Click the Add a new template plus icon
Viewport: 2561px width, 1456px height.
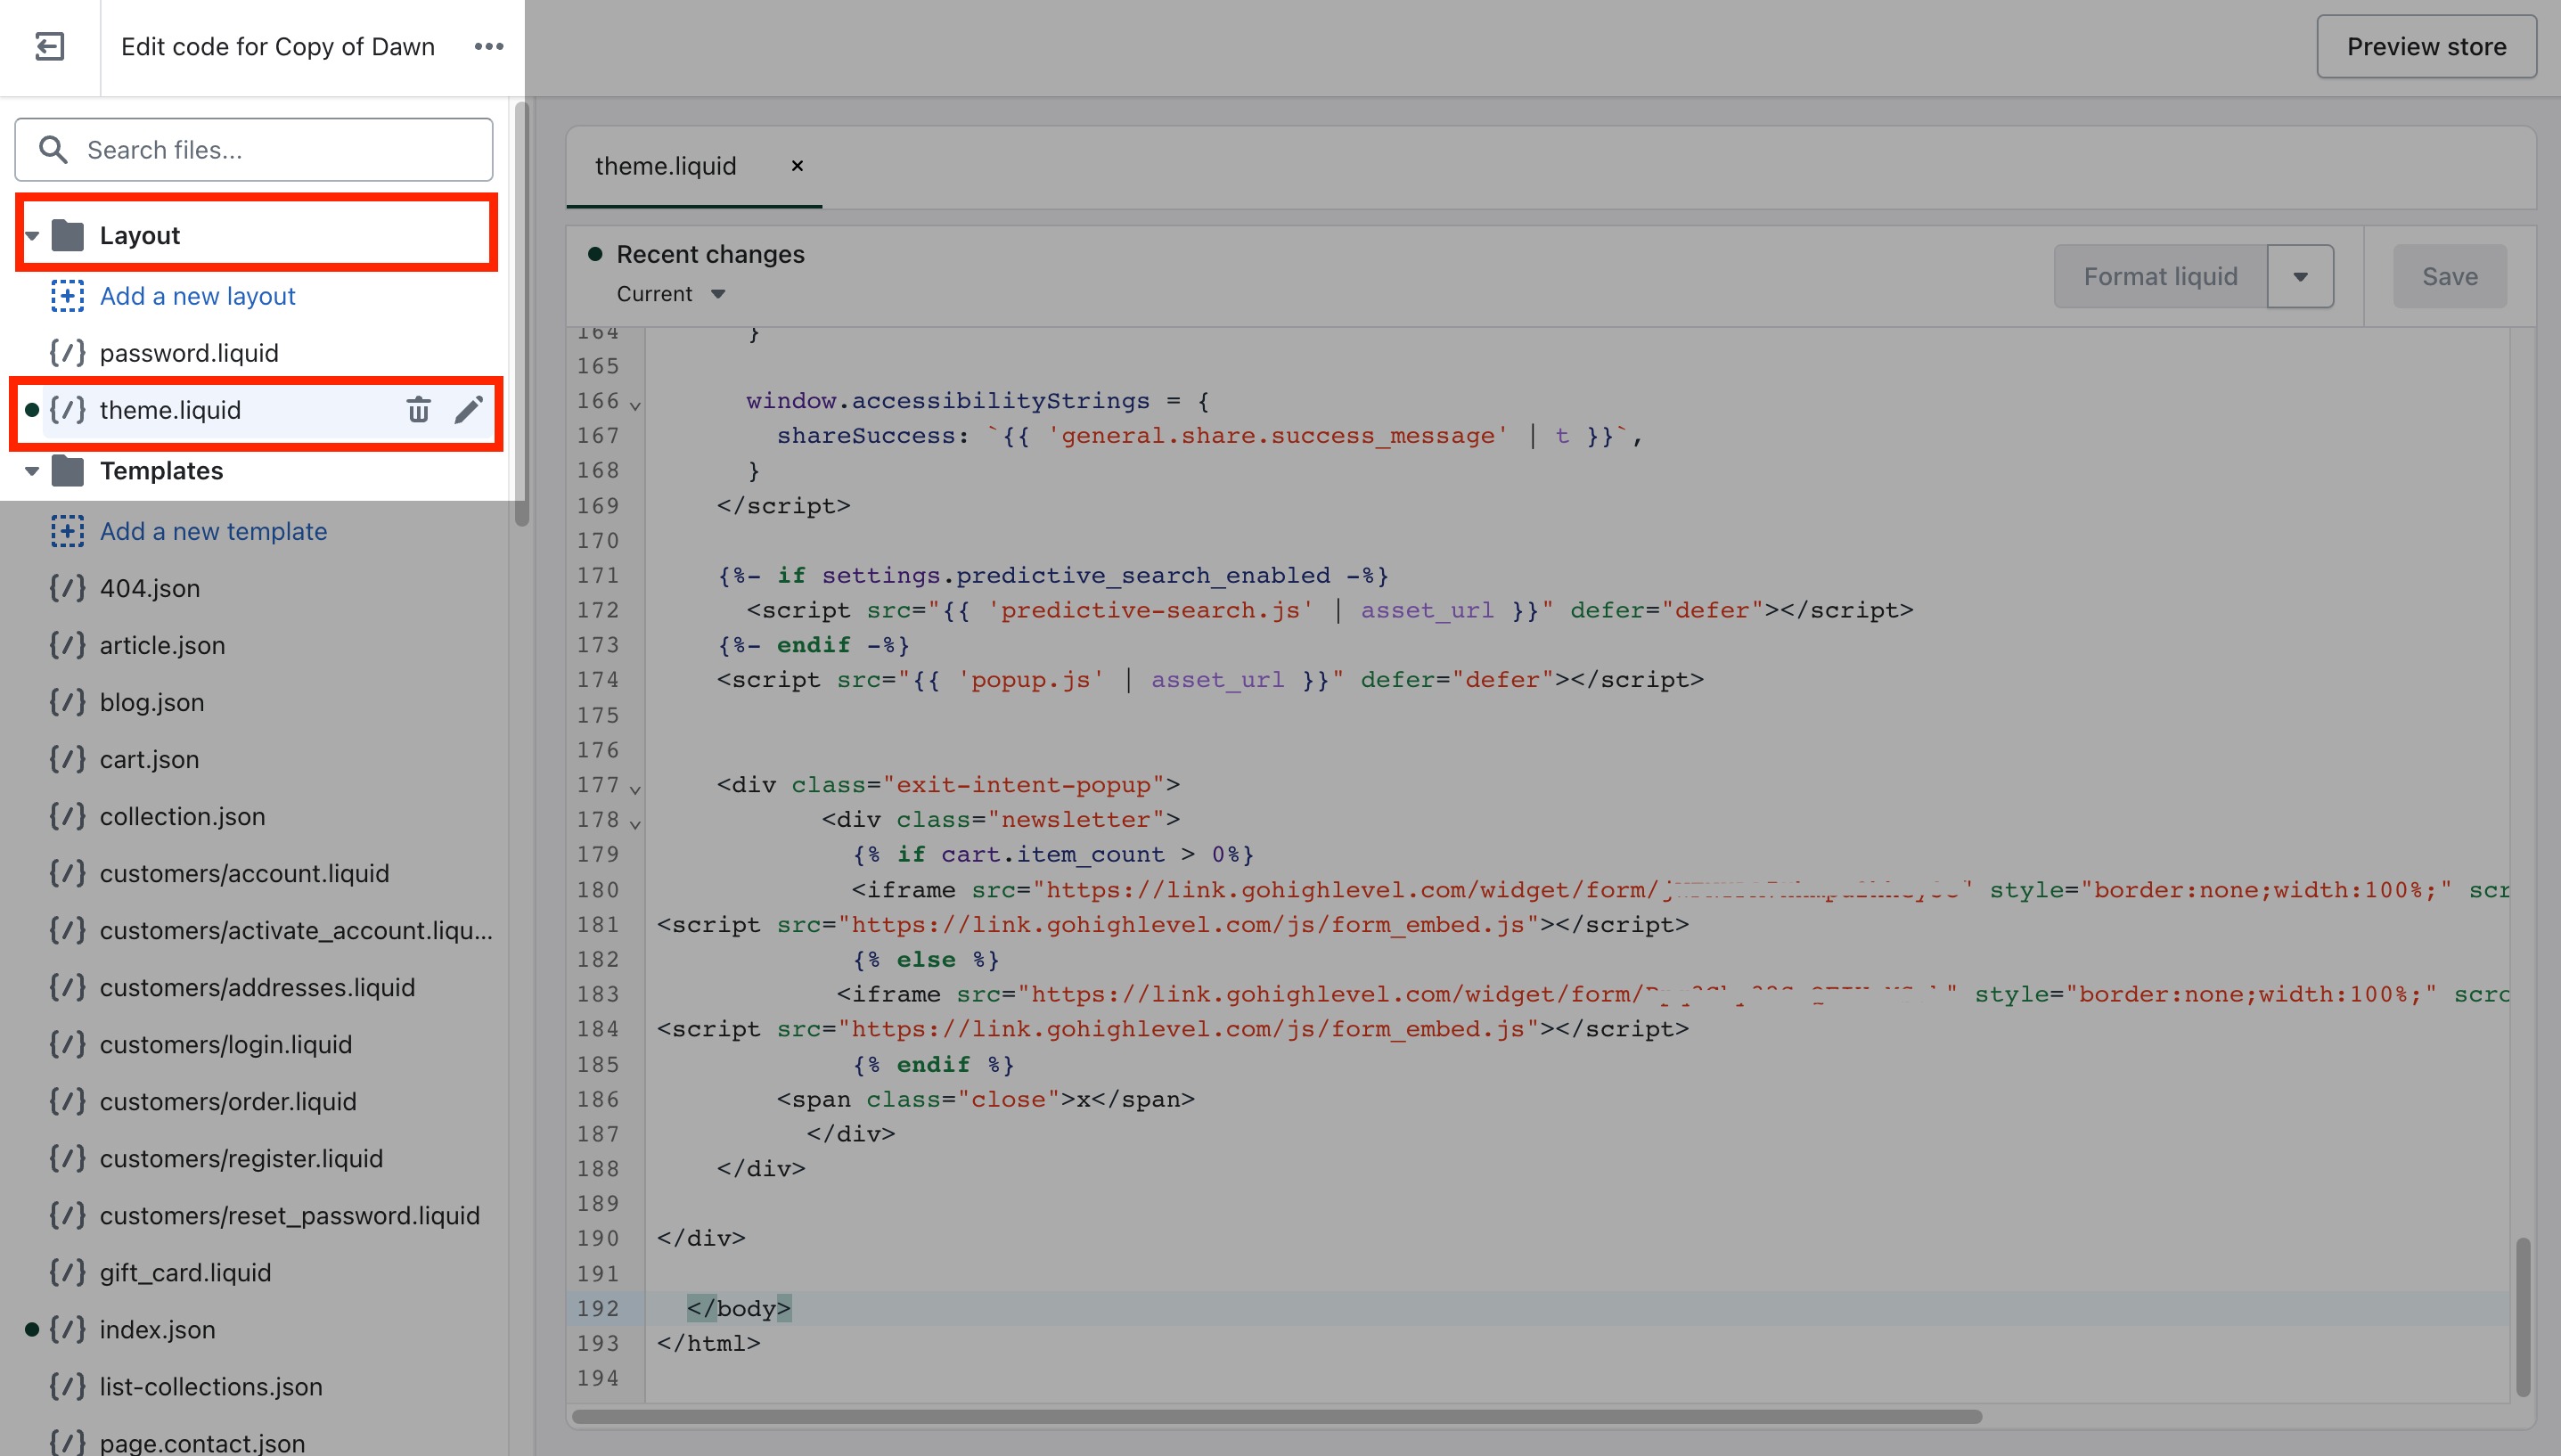pyautogui.click(x=68, y=531)
